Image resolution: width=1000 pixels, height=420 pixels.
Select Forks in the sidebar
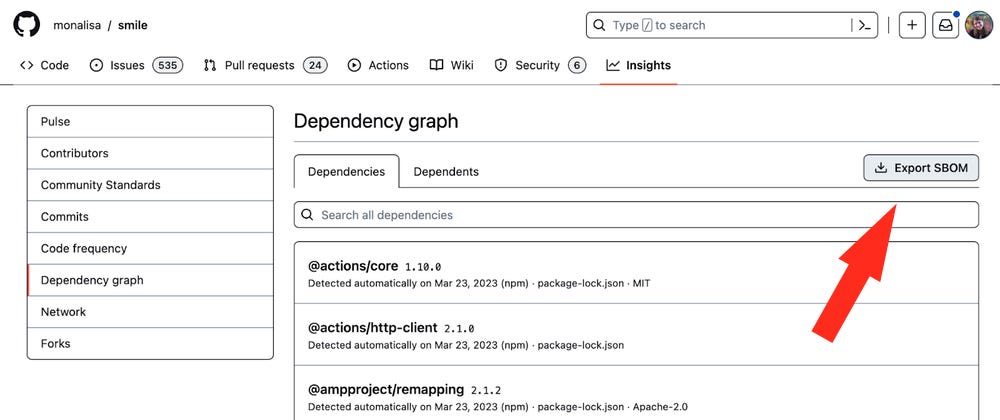click(150, 344)
